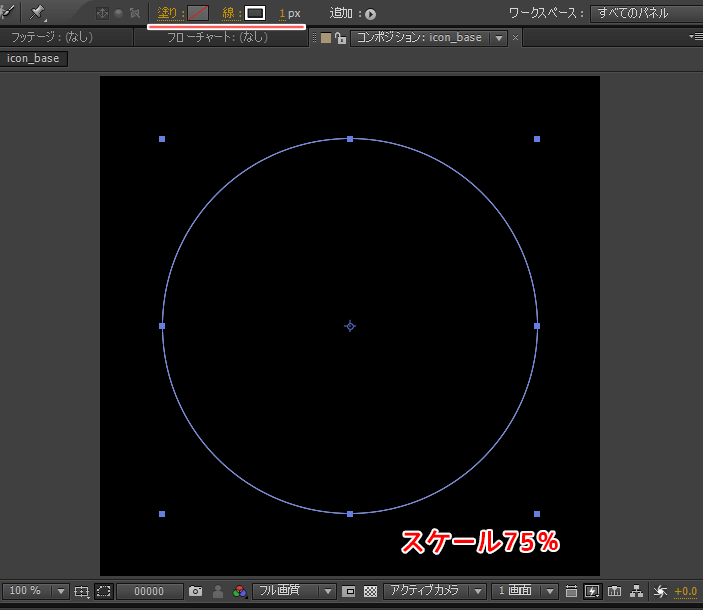This screenshot has height=610, width=703.
Task: Open the workspace dropdown すべてのパネル
Action: click(x=645, y=14)
